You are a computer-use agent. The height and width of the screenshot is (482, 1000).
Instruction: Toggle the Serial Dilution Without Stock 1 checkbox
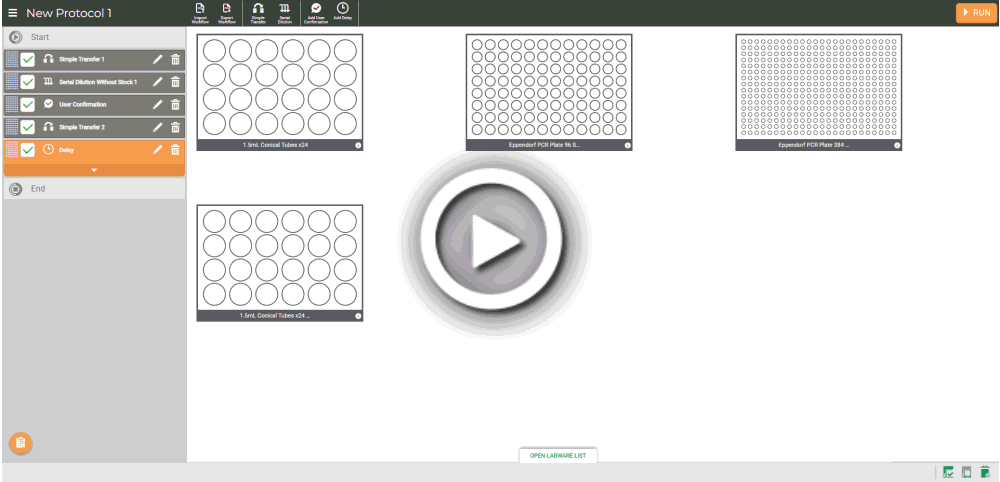click(x=28, y=82)
